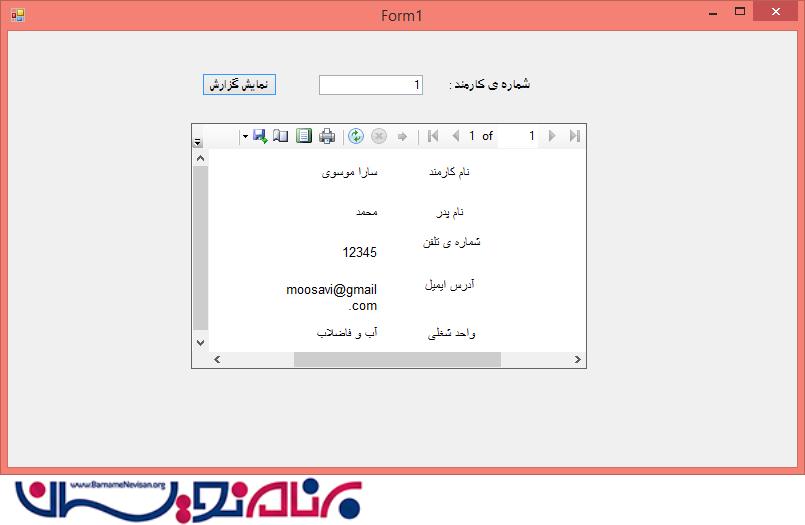The height and width of the screenshot is (525, 805).
Task: Click the horizontal scrollbar left arrow
Action: click(x=217, y=359)
